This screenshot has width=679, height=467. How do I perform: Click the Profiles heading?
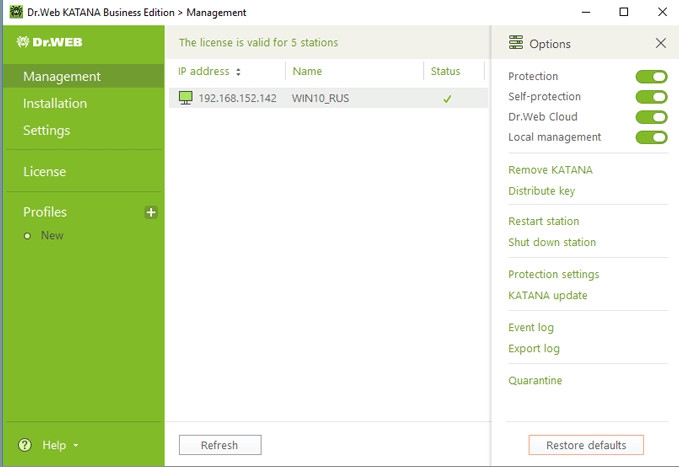pyautogui.click(x=45, y=212)
